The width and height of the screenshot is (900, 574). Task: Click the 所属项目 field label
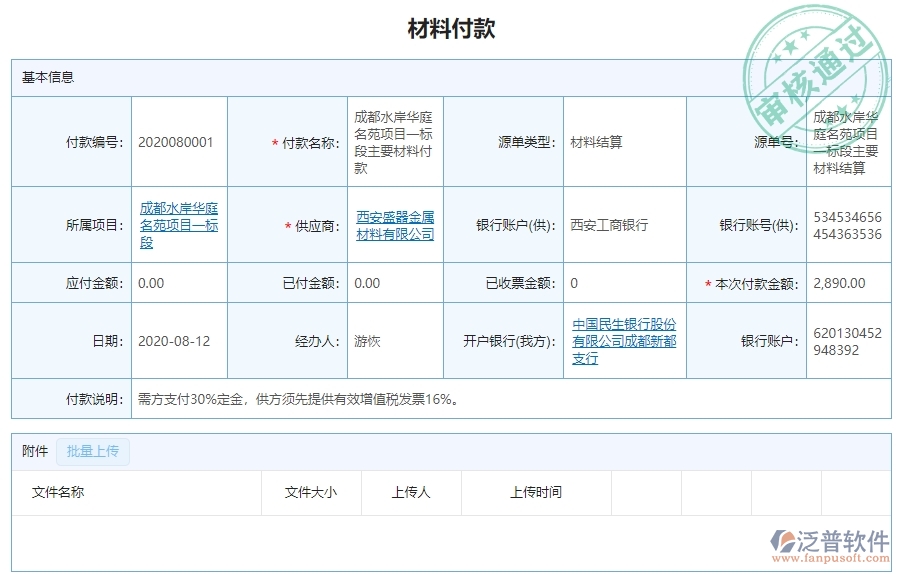click(x=94, y=225)
